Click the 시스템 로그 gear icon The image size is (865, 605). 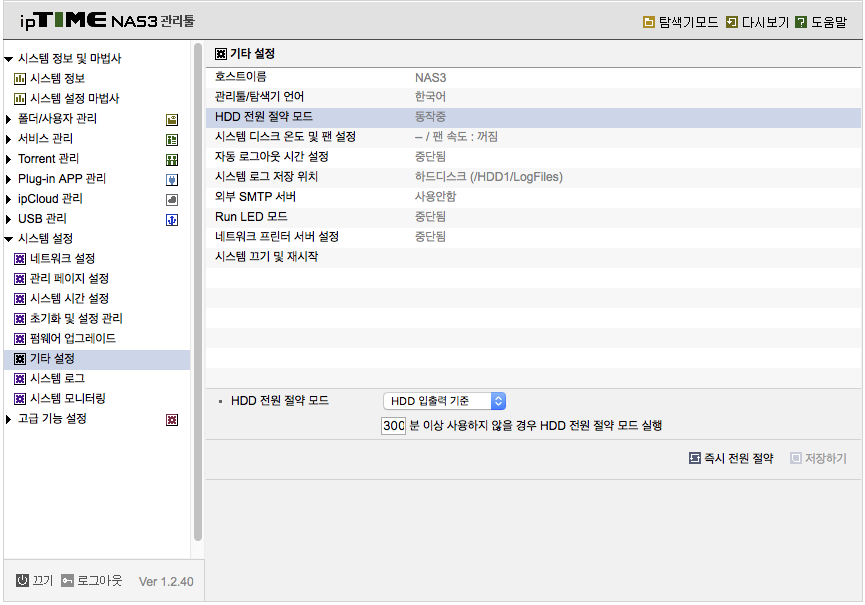(20, 379)
